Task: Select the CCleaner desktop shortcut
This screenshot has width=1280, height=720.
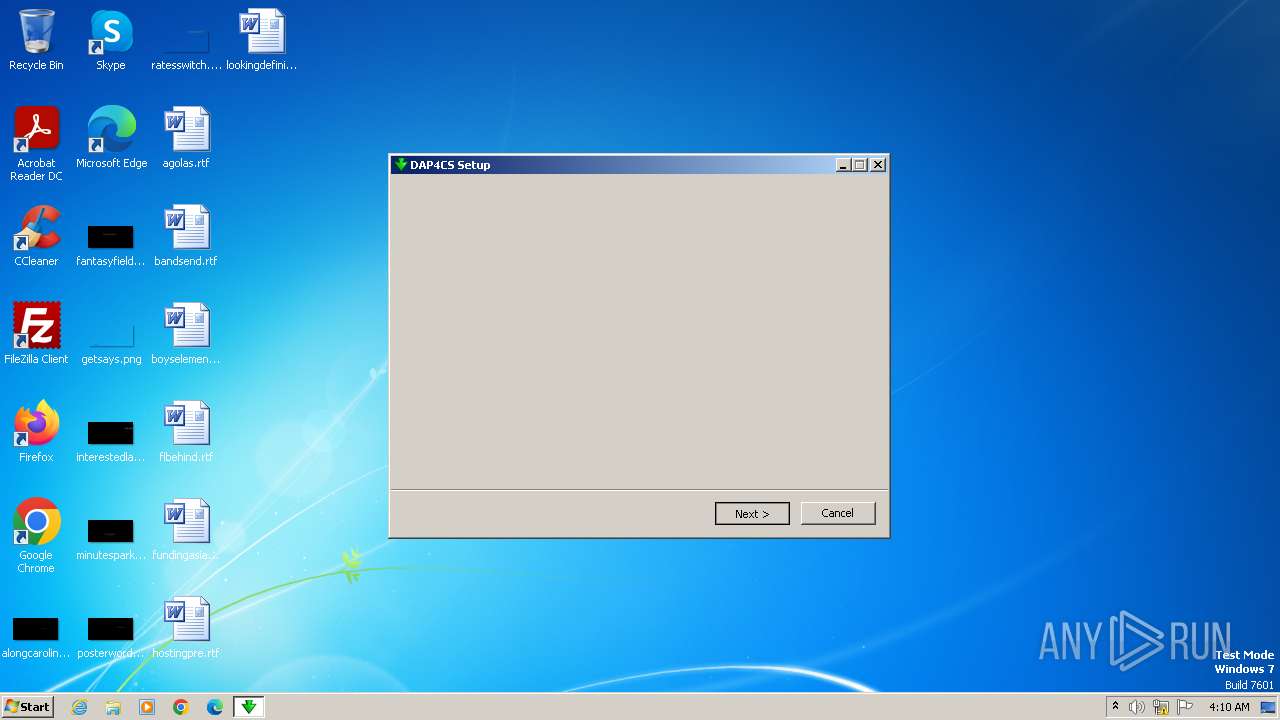Action: [x=36, y=236]
